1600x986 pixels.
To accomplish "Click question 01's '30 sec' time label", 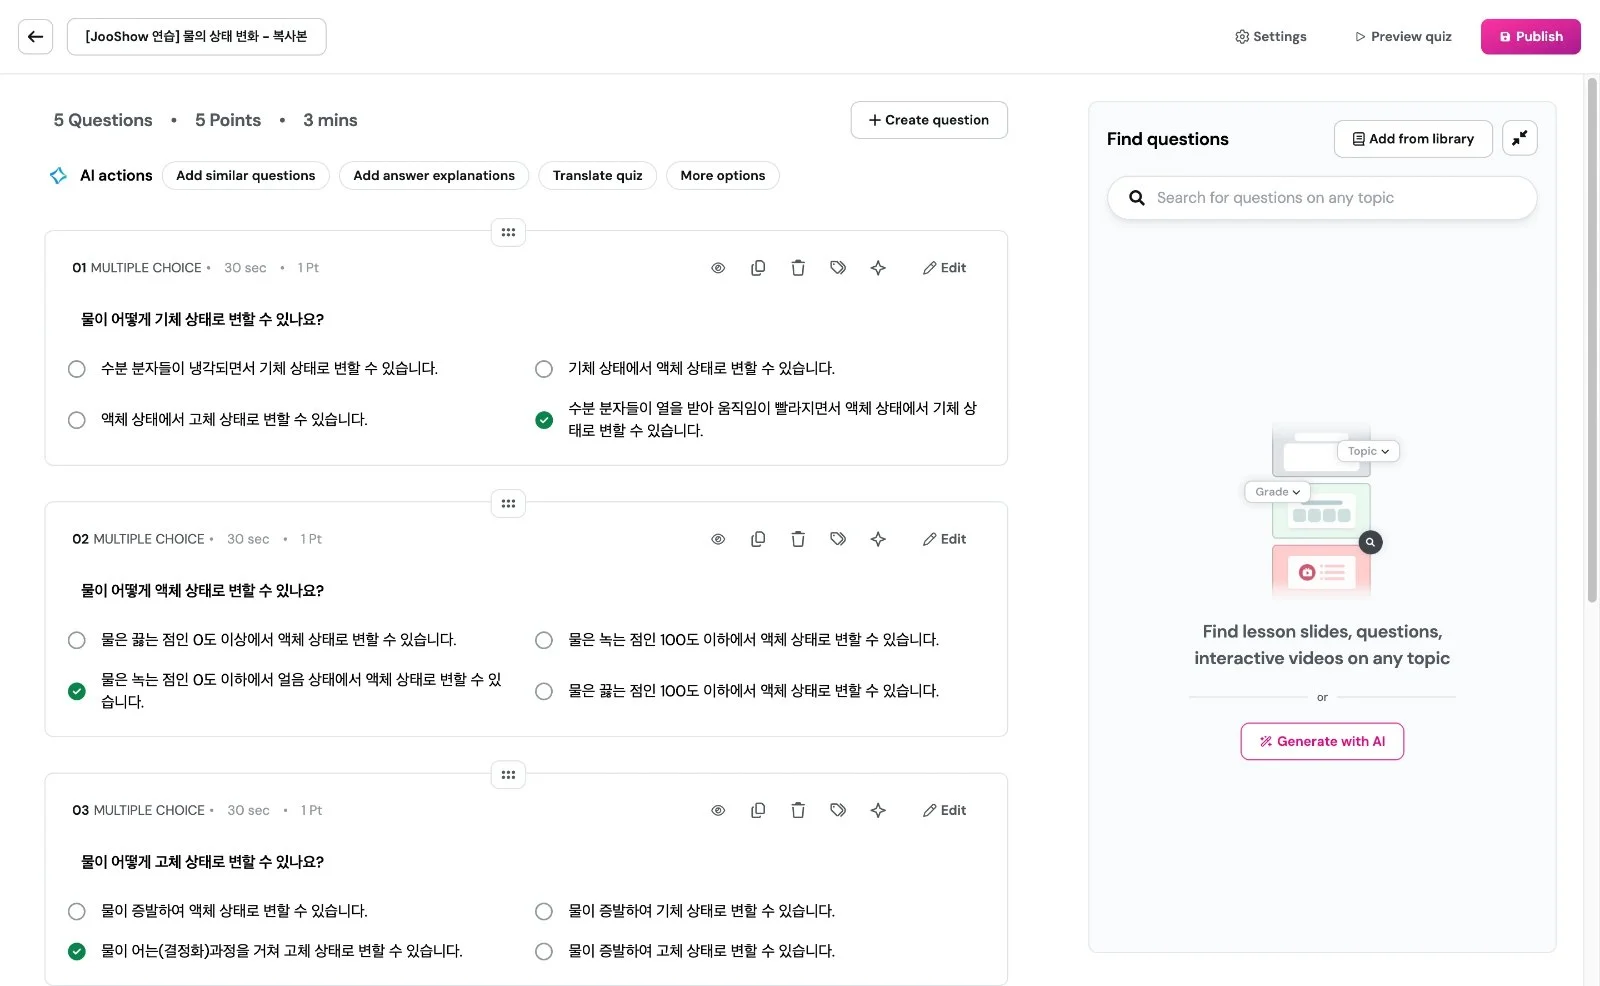I will coord(245,268).
